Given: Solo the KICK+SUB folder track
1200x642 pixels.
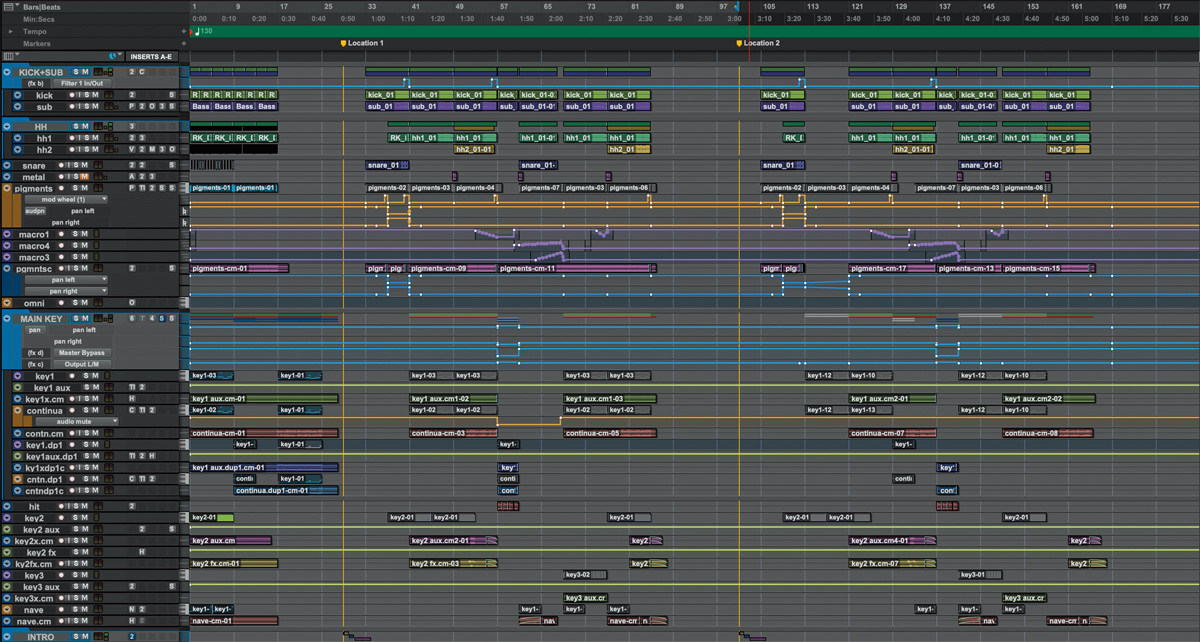Looking at the screenshot, I should click(75, 72).
